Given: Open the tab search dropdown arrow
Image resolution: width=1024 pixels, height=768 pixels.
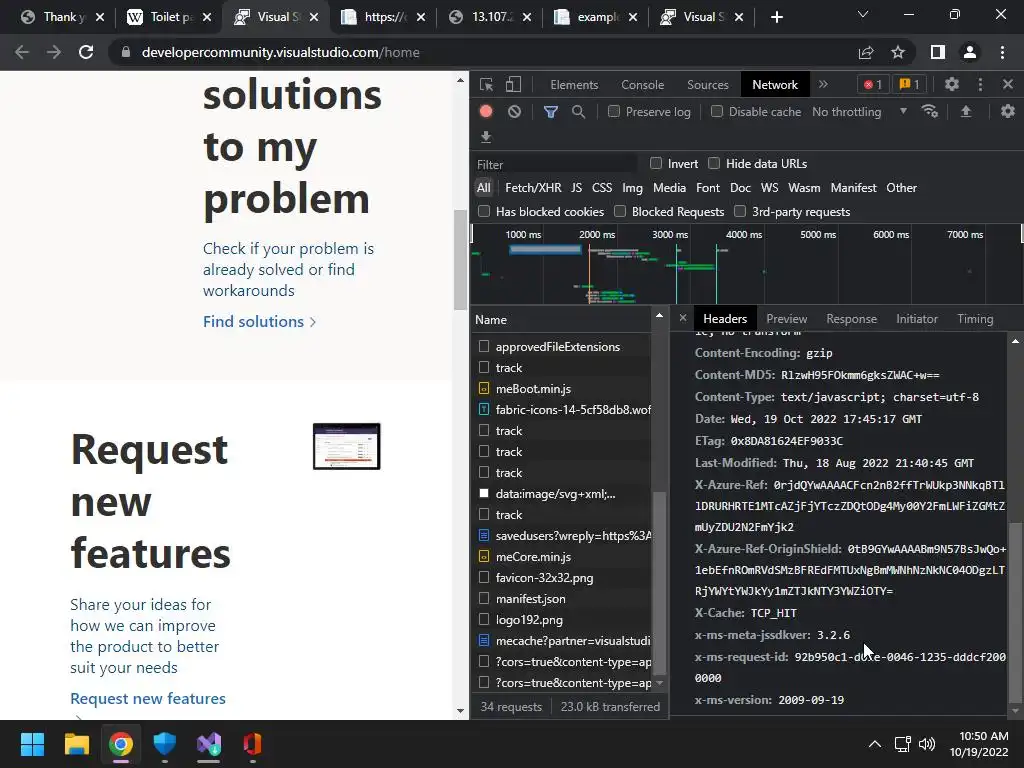Looking at the screenshot, I should coord(863,14).
